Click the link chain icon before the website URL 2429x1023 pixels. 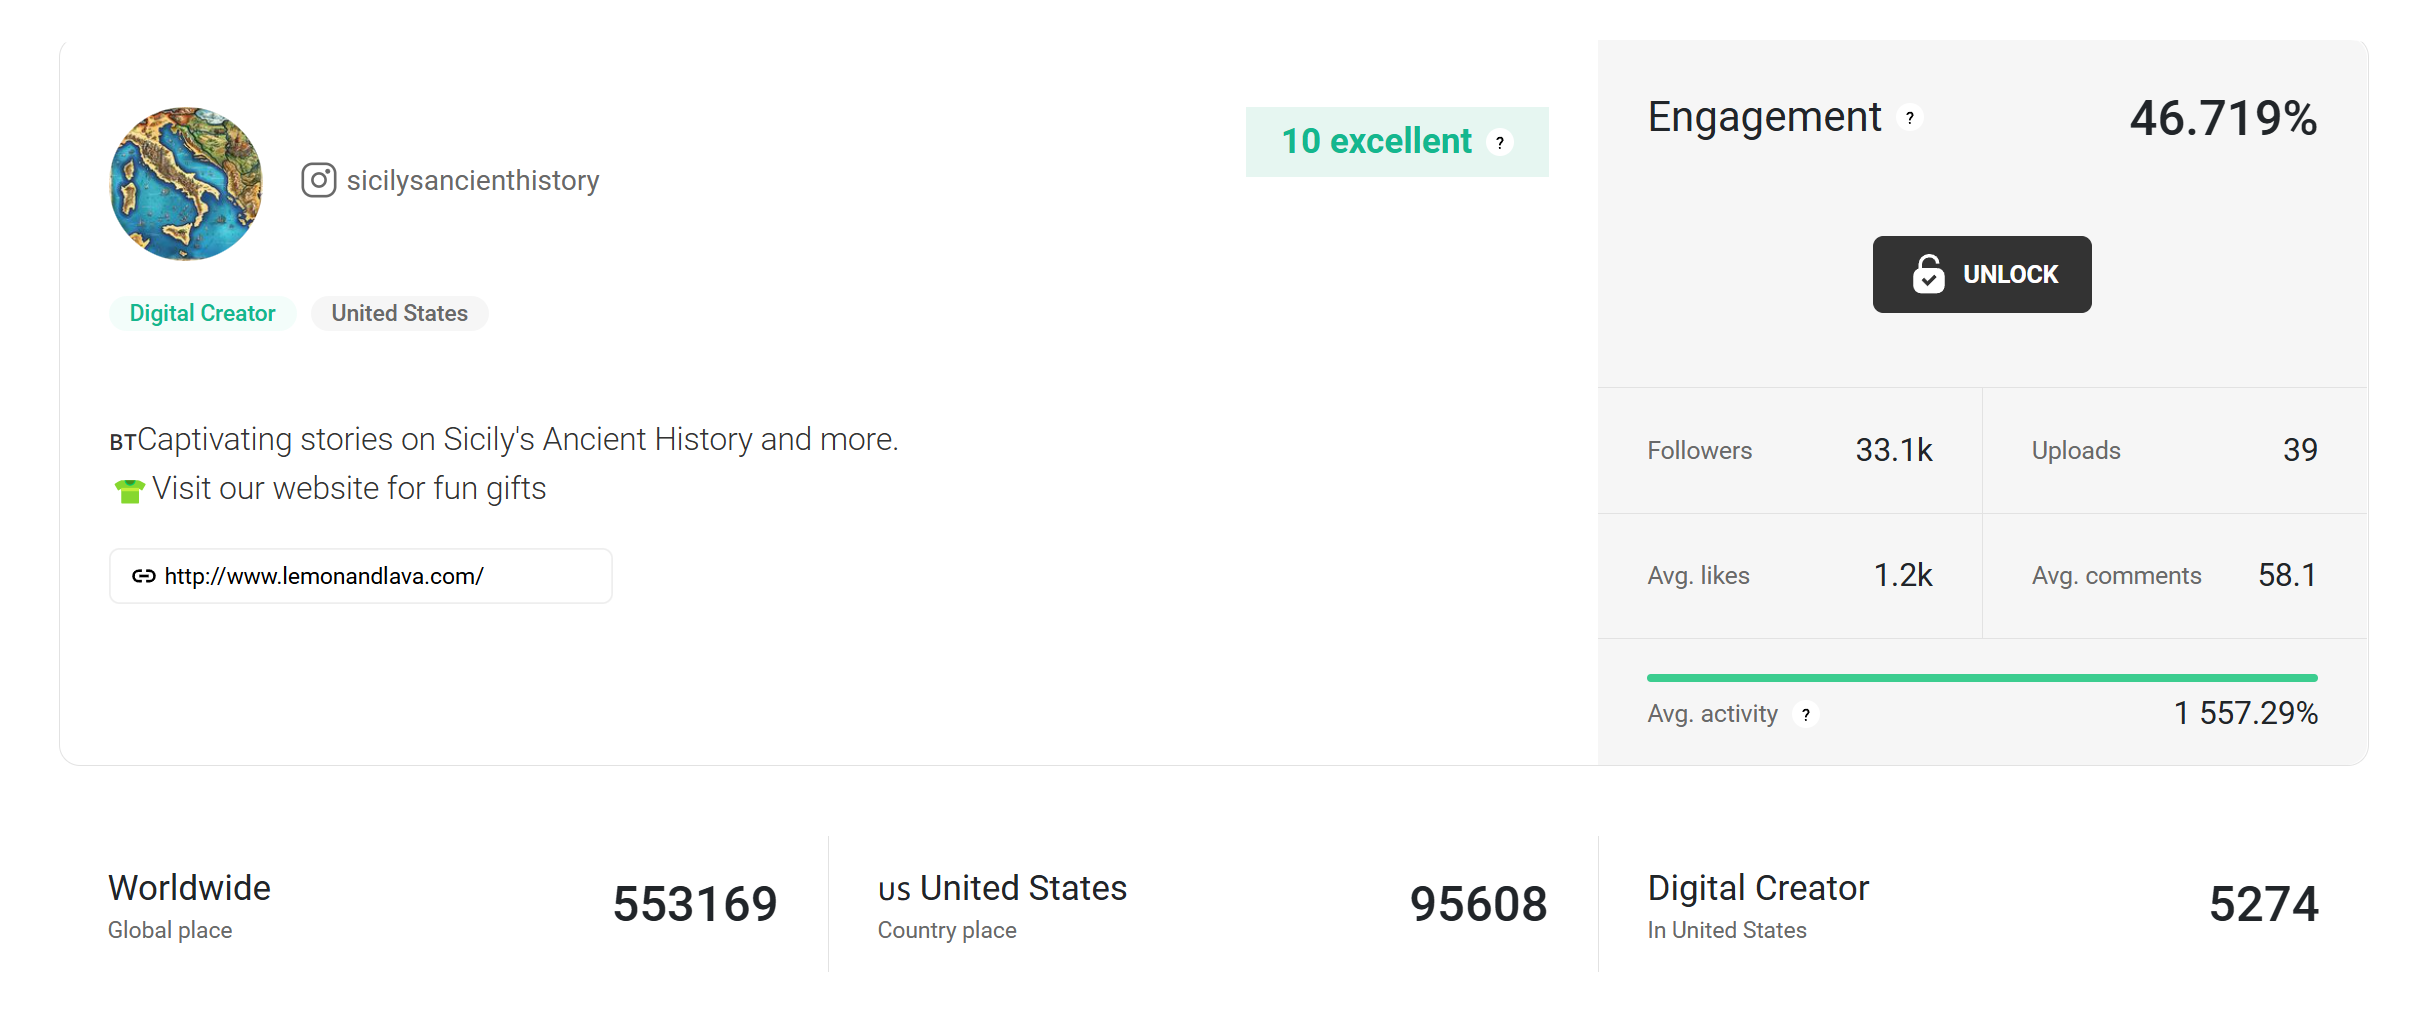pyautogui.click(x=143, y=576)
